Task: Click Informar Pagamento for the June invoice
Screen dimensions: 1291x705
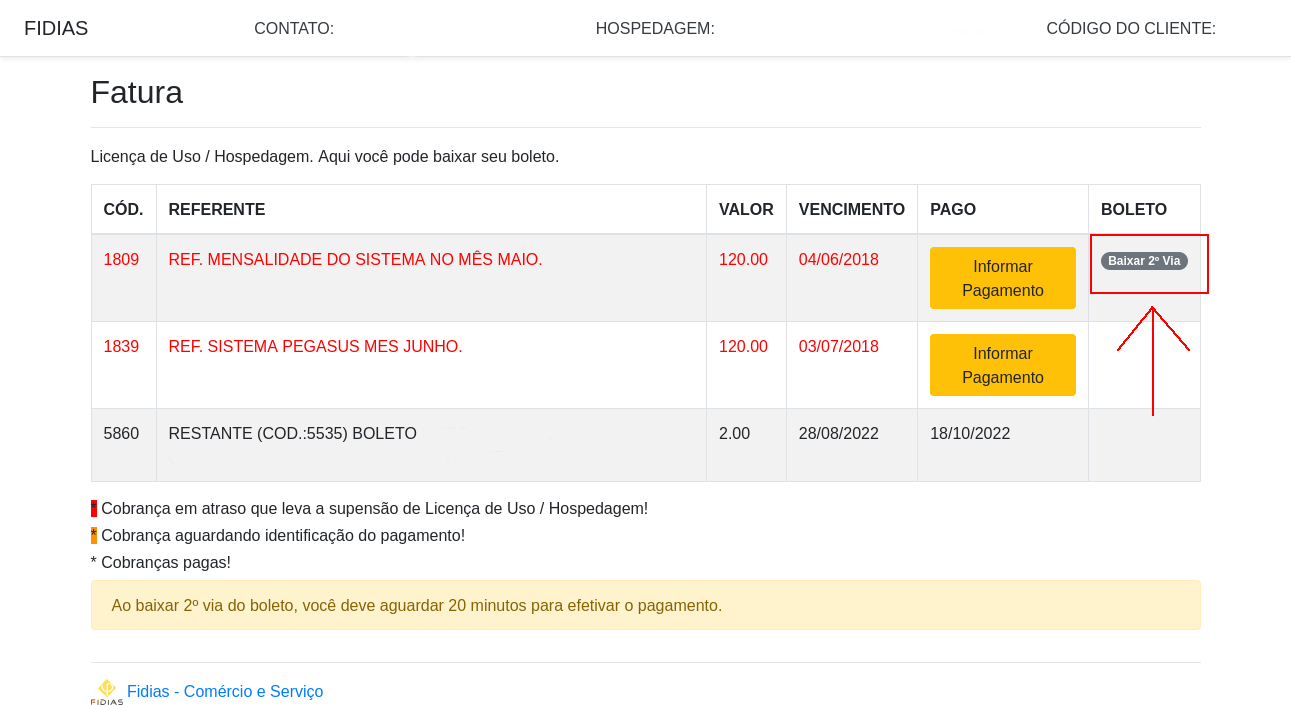Action: [x=1002, y=364]
